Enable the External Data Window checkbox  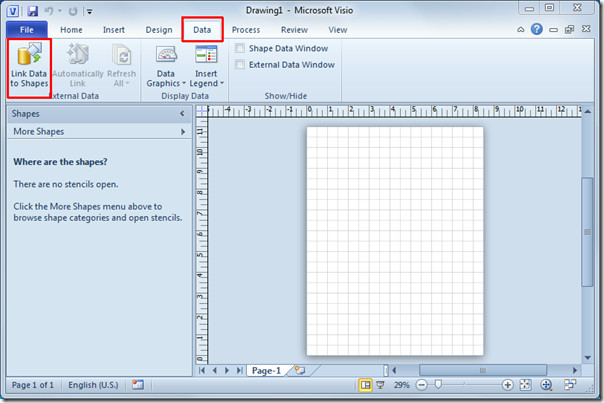240,65
